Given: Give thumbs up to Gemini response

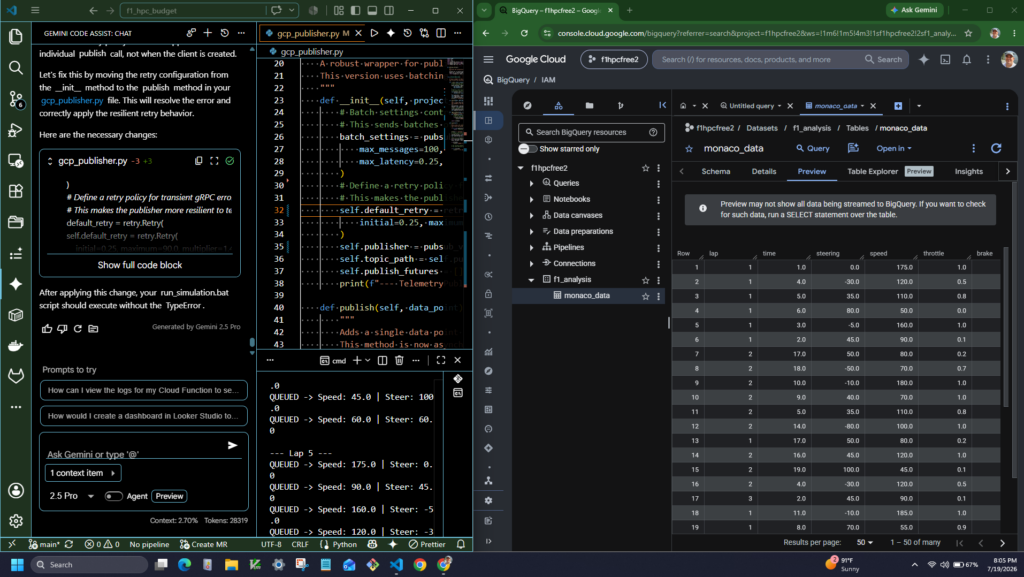Looking at the screenshot, I should 47,328.
